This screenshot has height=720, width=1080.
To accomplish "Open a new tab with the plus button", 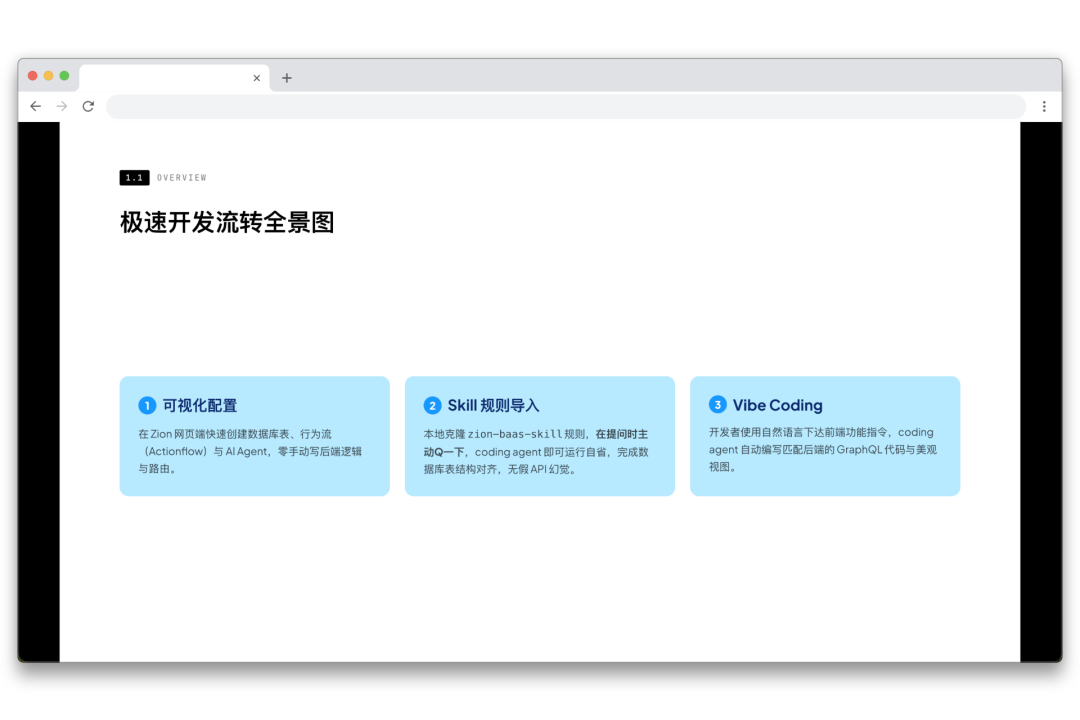I will click(x=287, y=78).
